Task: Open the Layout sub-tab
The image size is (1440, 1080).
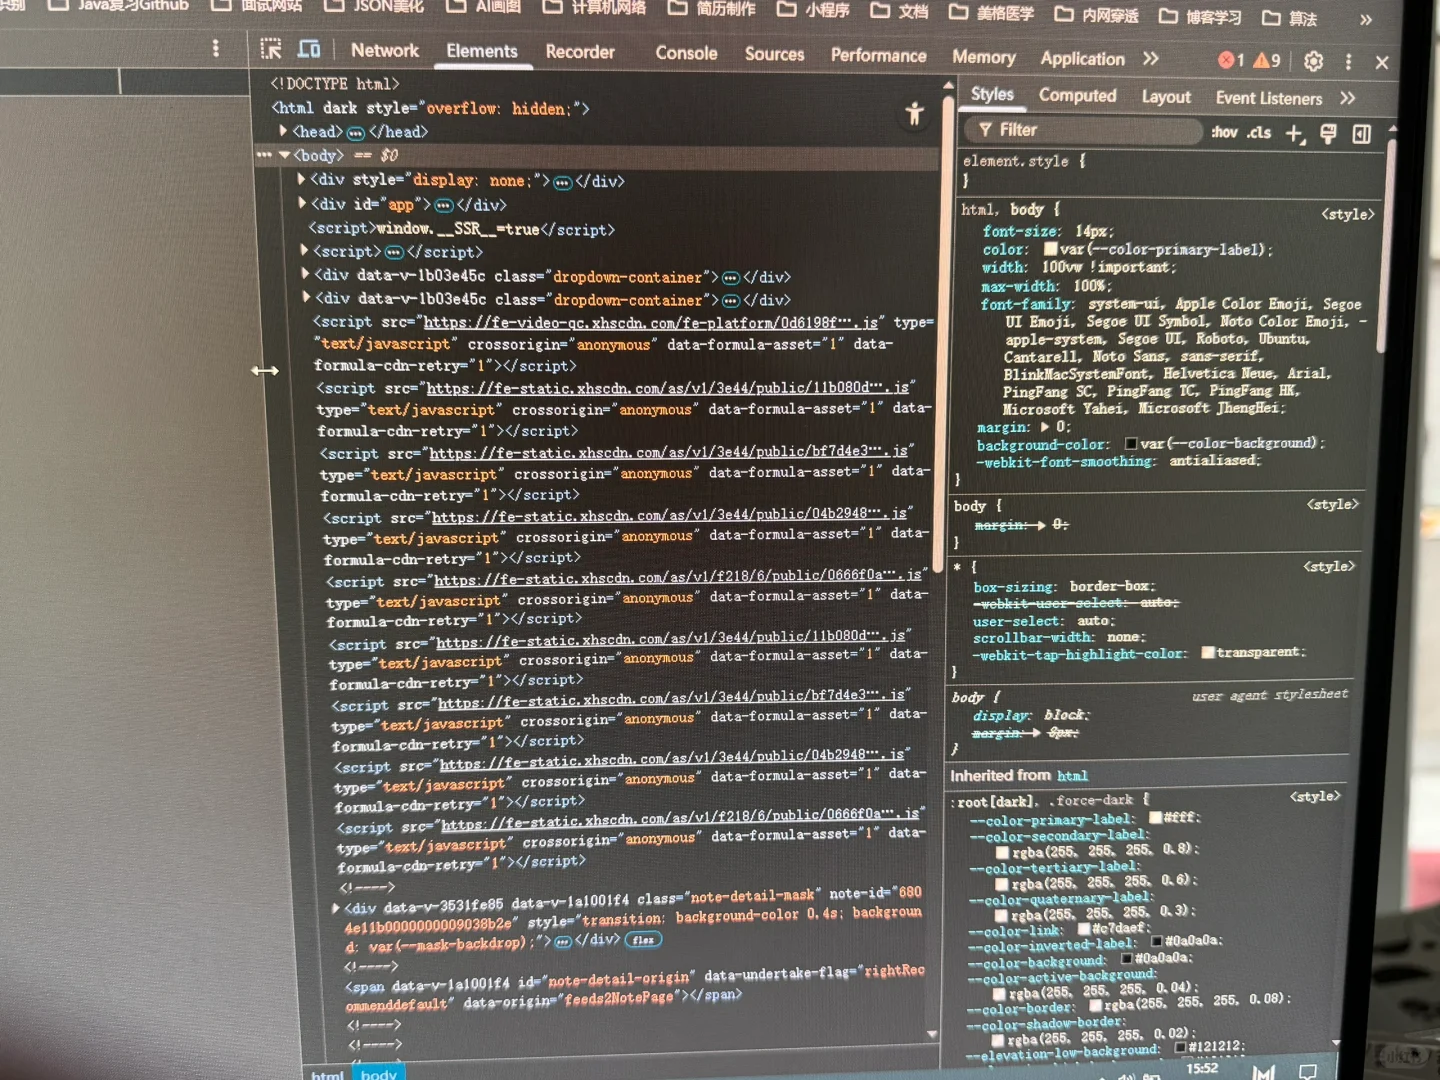Action: [x=1166, y=97]
